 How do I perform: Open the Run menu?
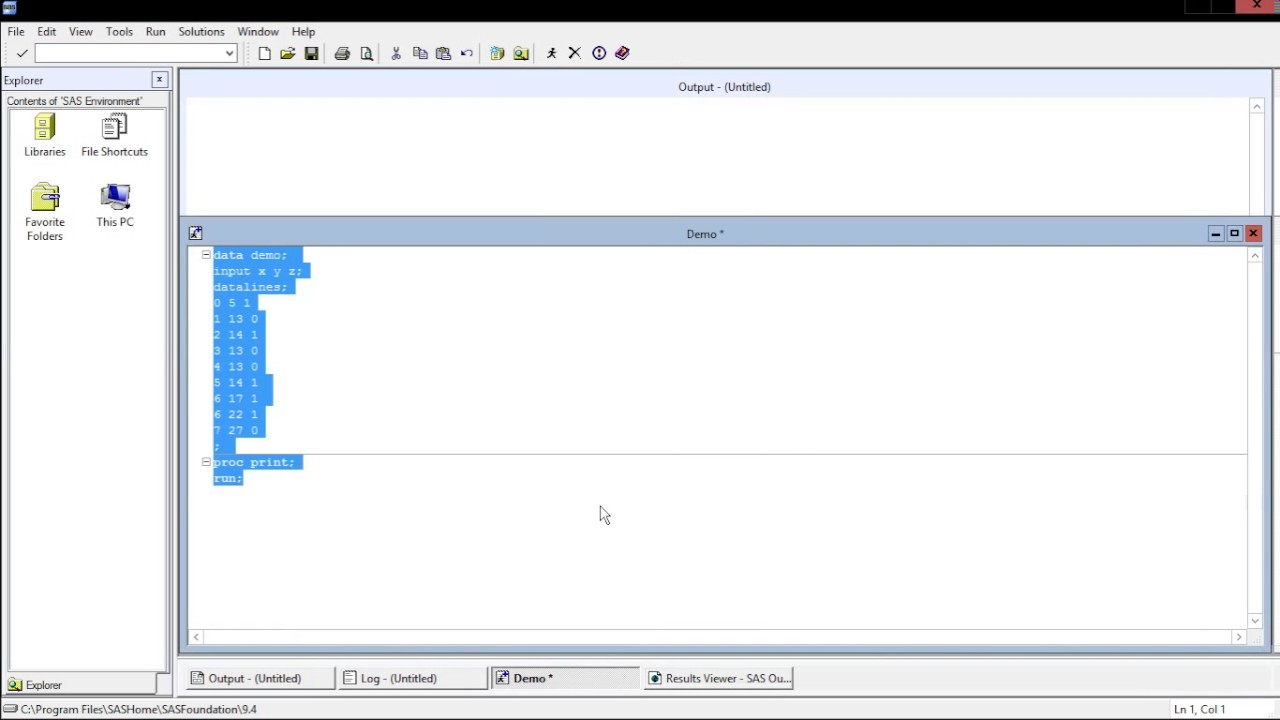click(x=155, y=31)
